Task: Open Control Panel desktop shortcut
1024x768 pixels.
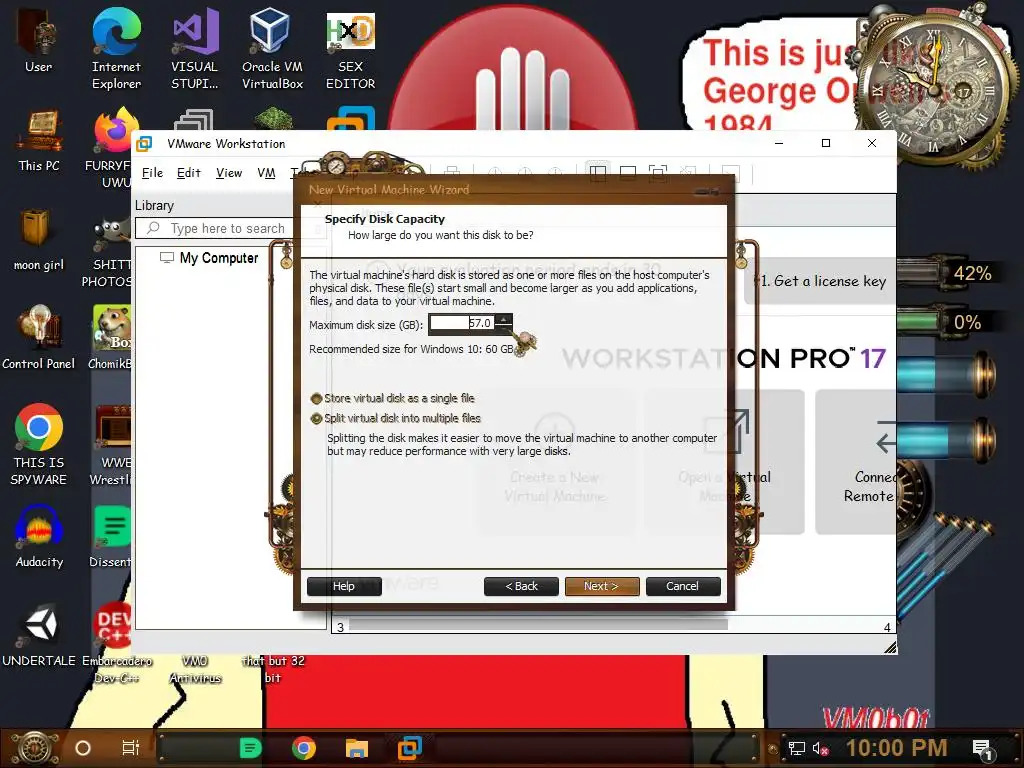Action: [x=39, y=337]
